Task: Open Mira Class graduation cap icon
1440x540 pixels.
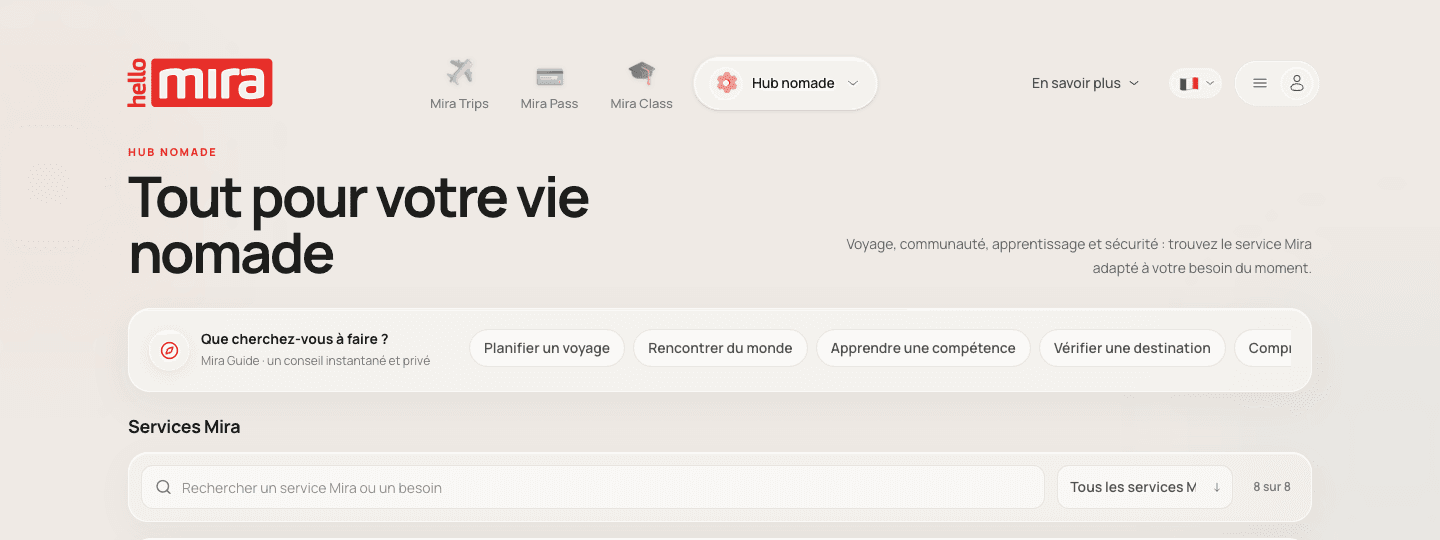Action: 641,73
